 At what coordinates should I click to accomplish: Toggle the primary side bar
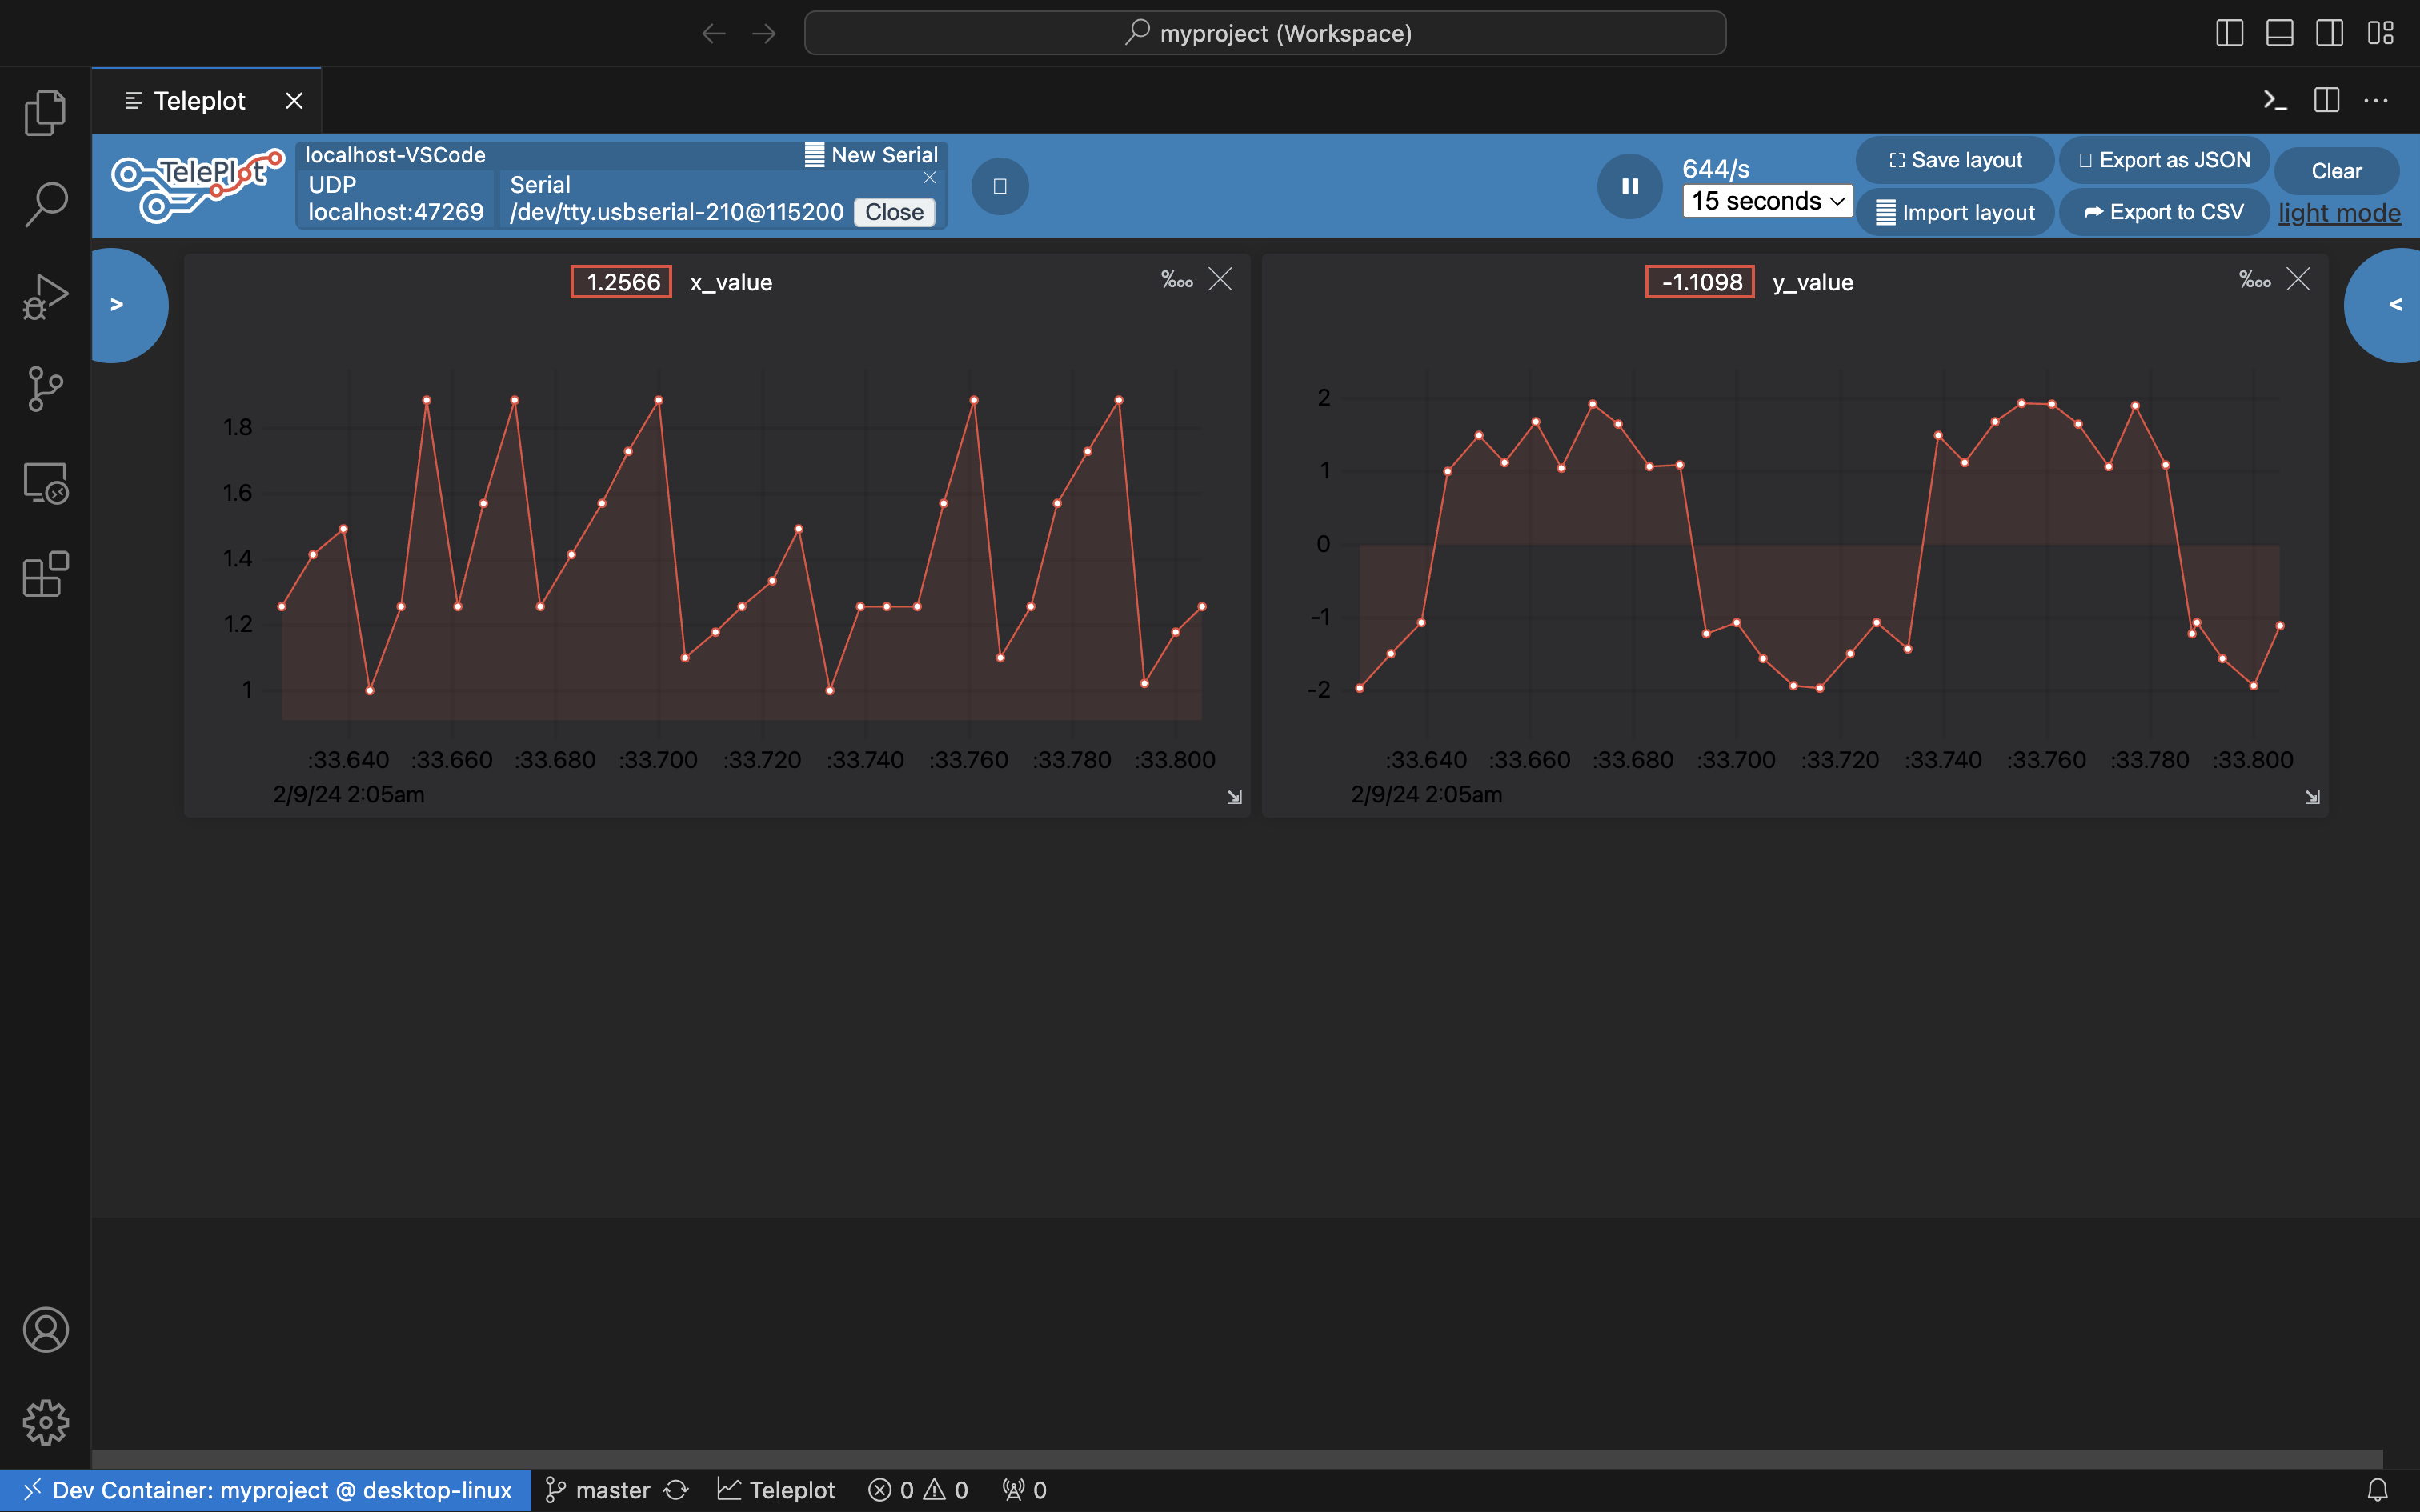pyautogui.click(x=2229, y=33)
